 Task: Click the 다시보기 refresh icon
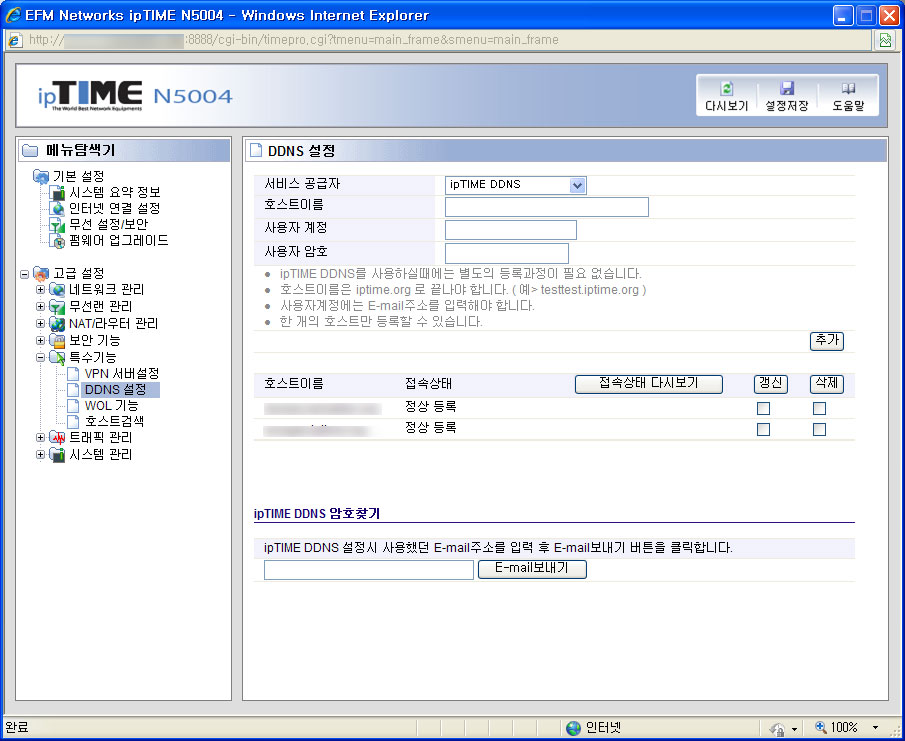(x=727, y=88)
